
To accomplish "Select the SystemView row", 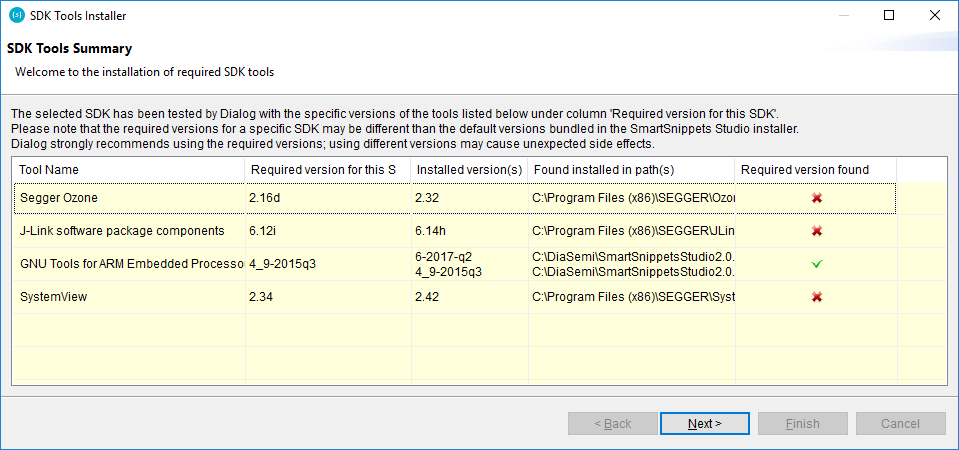I will (455, 297).
